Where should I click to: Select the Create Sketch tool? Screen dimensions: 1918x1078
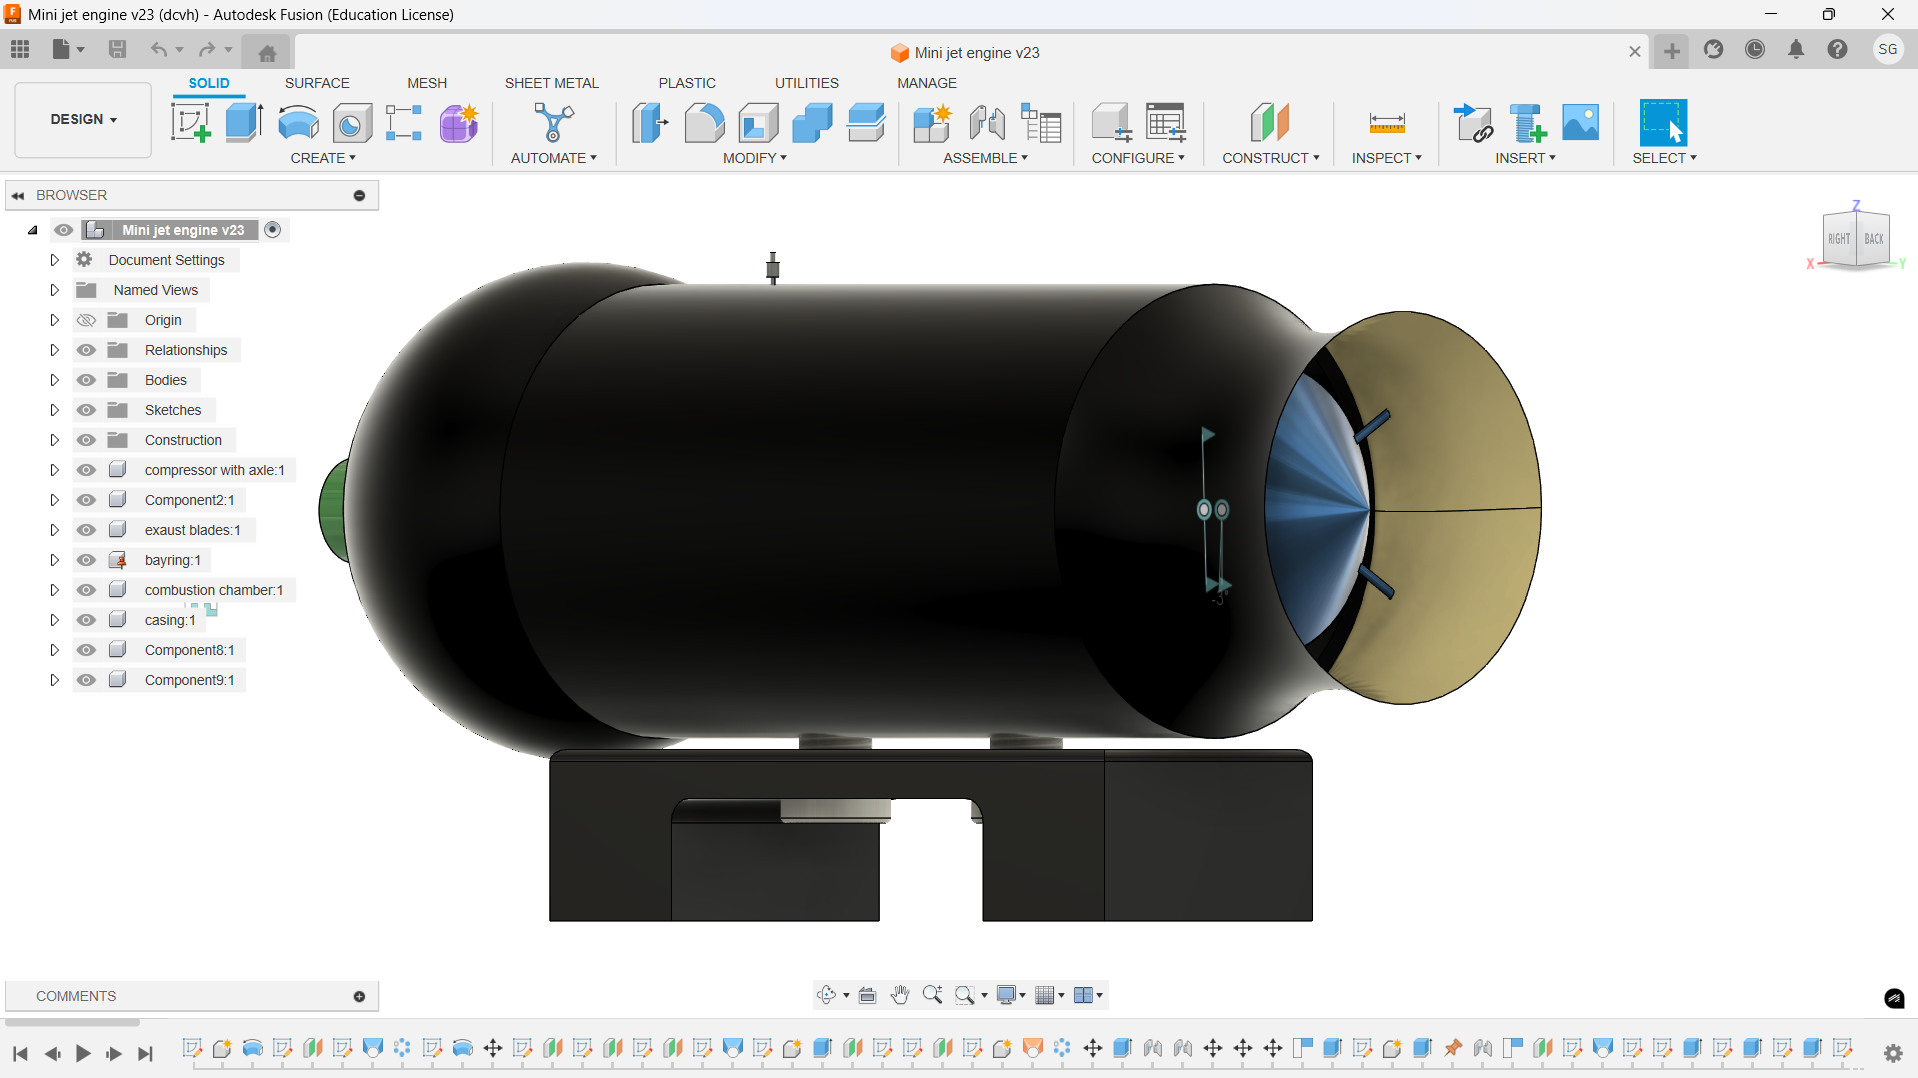[190, 123]
